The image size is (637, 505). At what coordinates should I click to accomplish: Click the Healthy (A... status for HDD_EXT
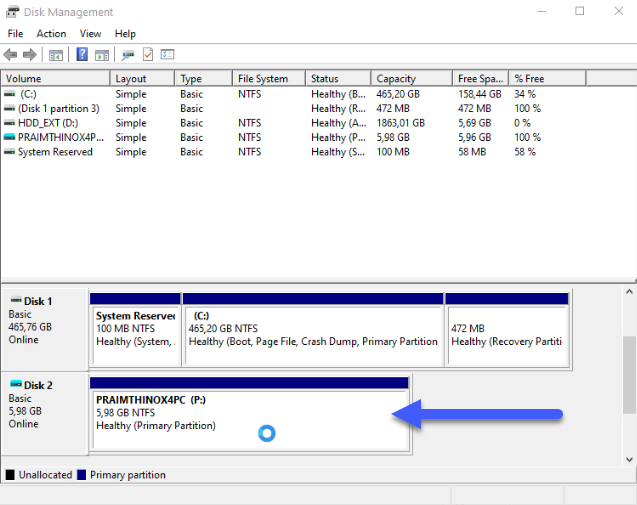pos(339,123)
